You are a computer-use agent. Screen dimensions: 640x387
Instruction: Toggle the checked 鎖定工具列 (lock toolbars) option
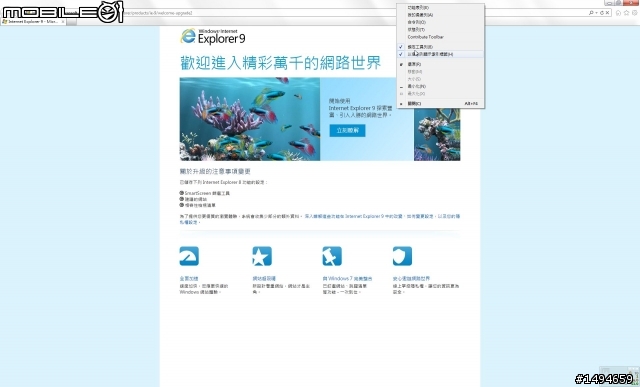(x=441, y=47)
